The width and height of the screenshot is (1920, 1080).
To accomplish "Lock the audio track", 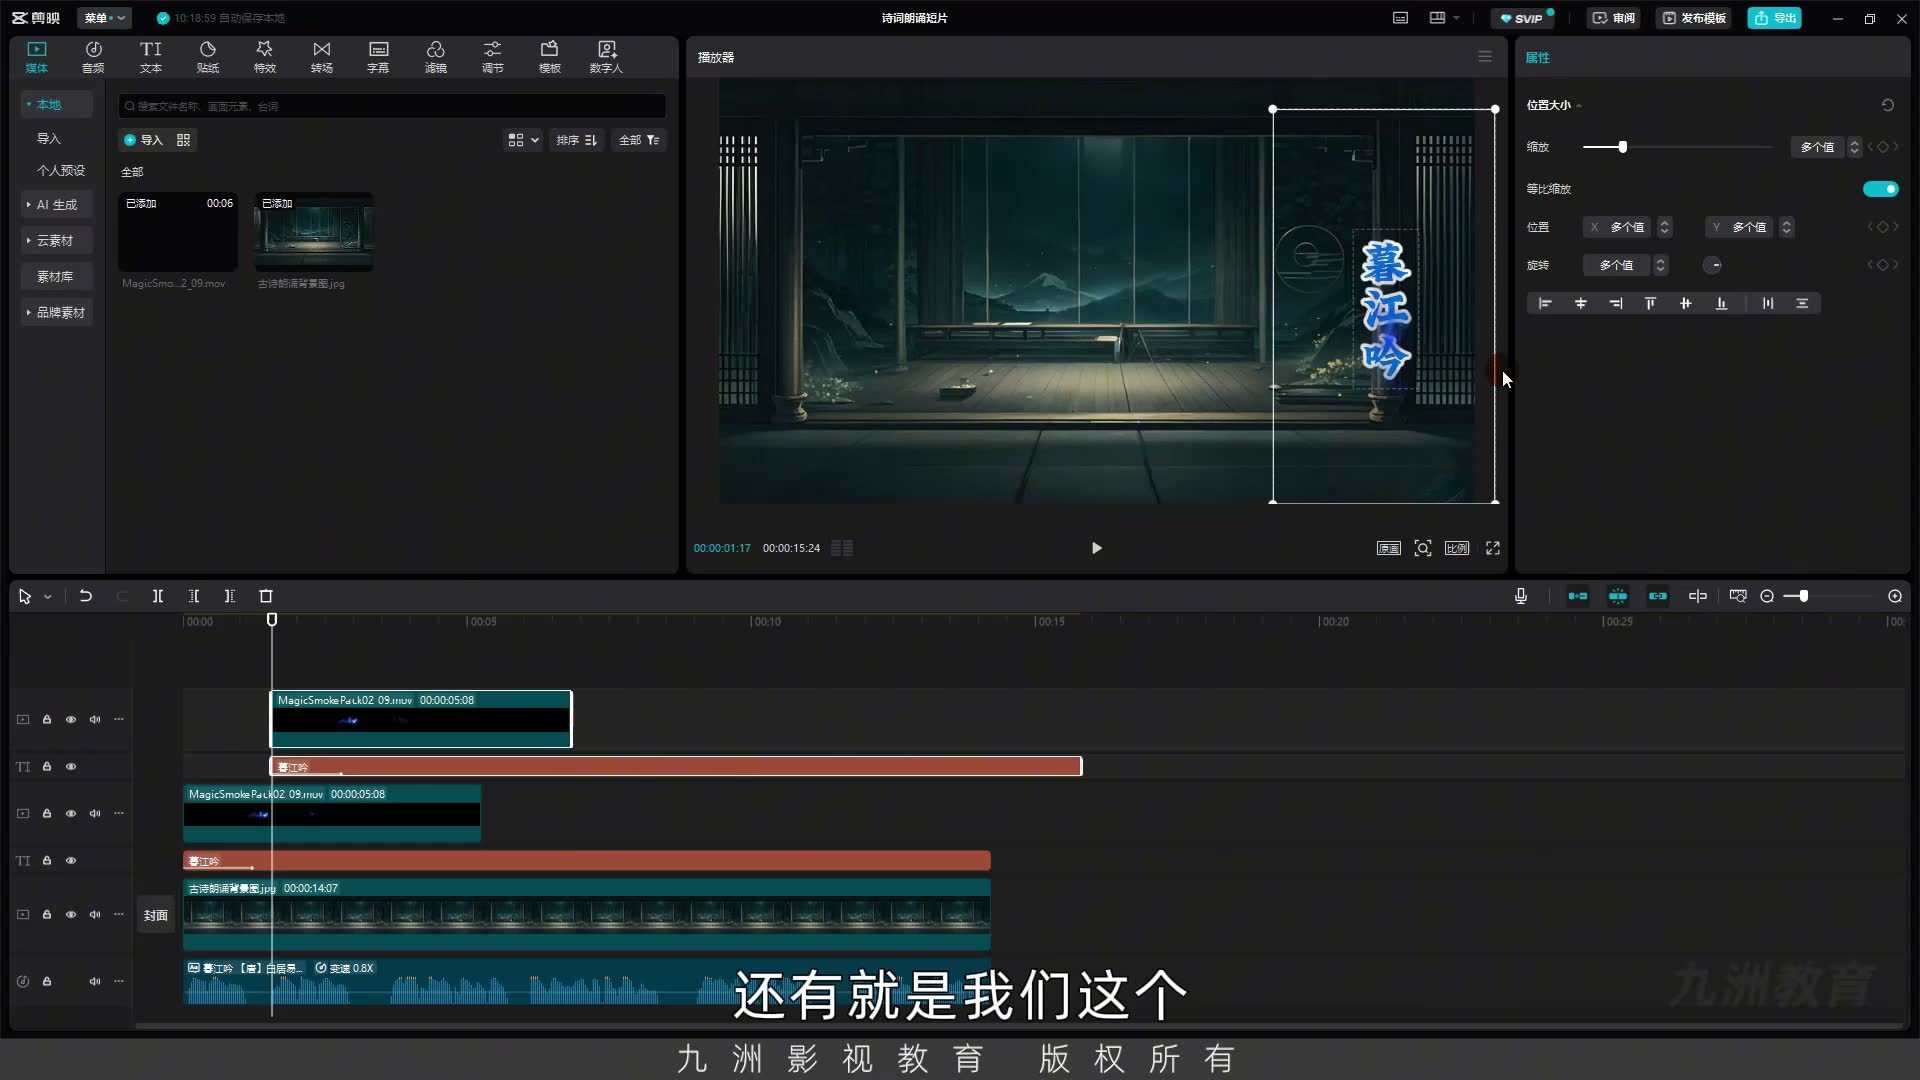I will (46, 981).
